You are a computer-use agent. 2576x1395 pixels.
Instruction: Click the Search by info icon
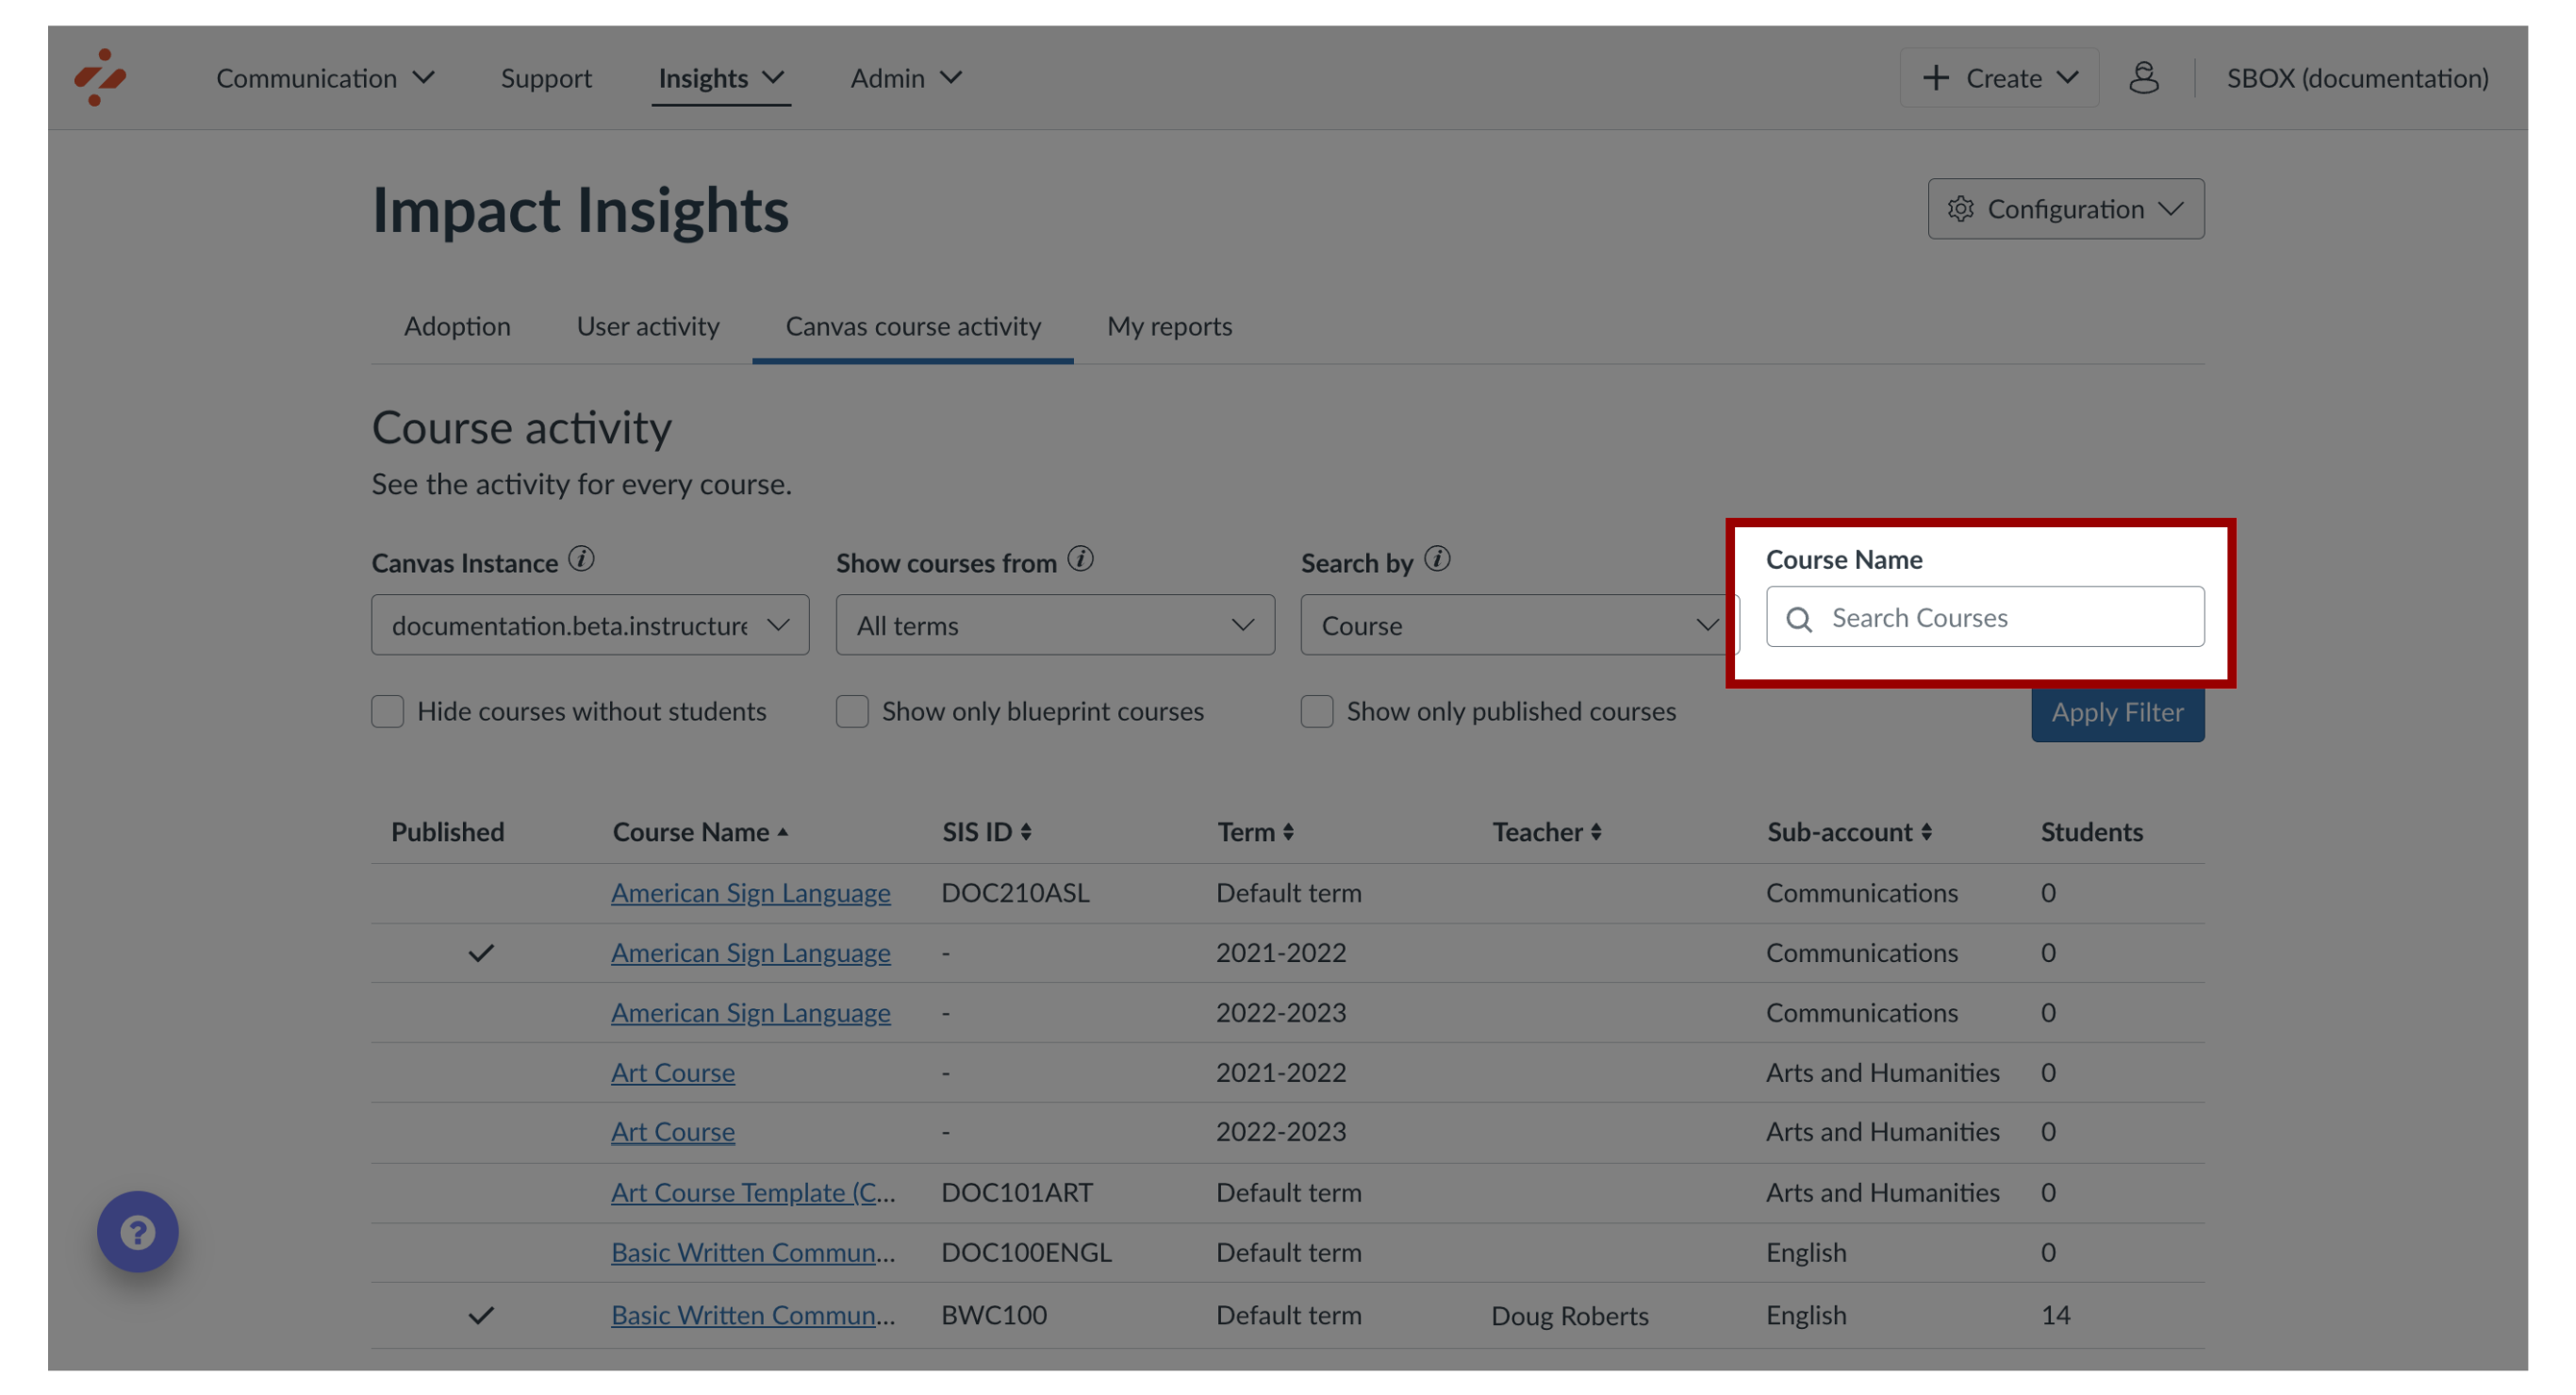(x=1437, y=559)
